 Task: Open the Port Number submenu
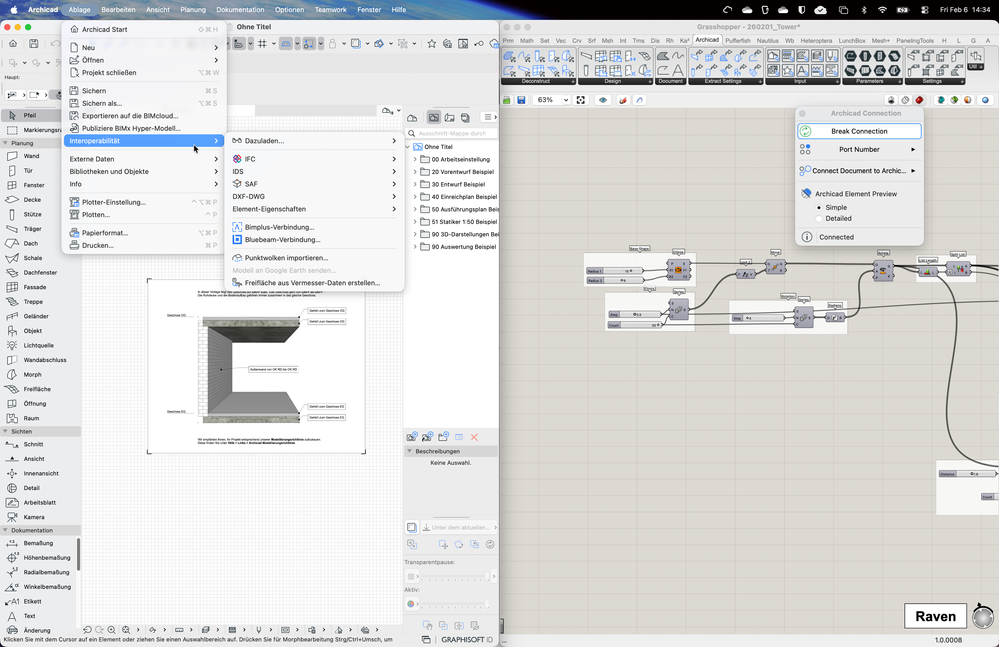pyautogui.click(x=859, y=150)
